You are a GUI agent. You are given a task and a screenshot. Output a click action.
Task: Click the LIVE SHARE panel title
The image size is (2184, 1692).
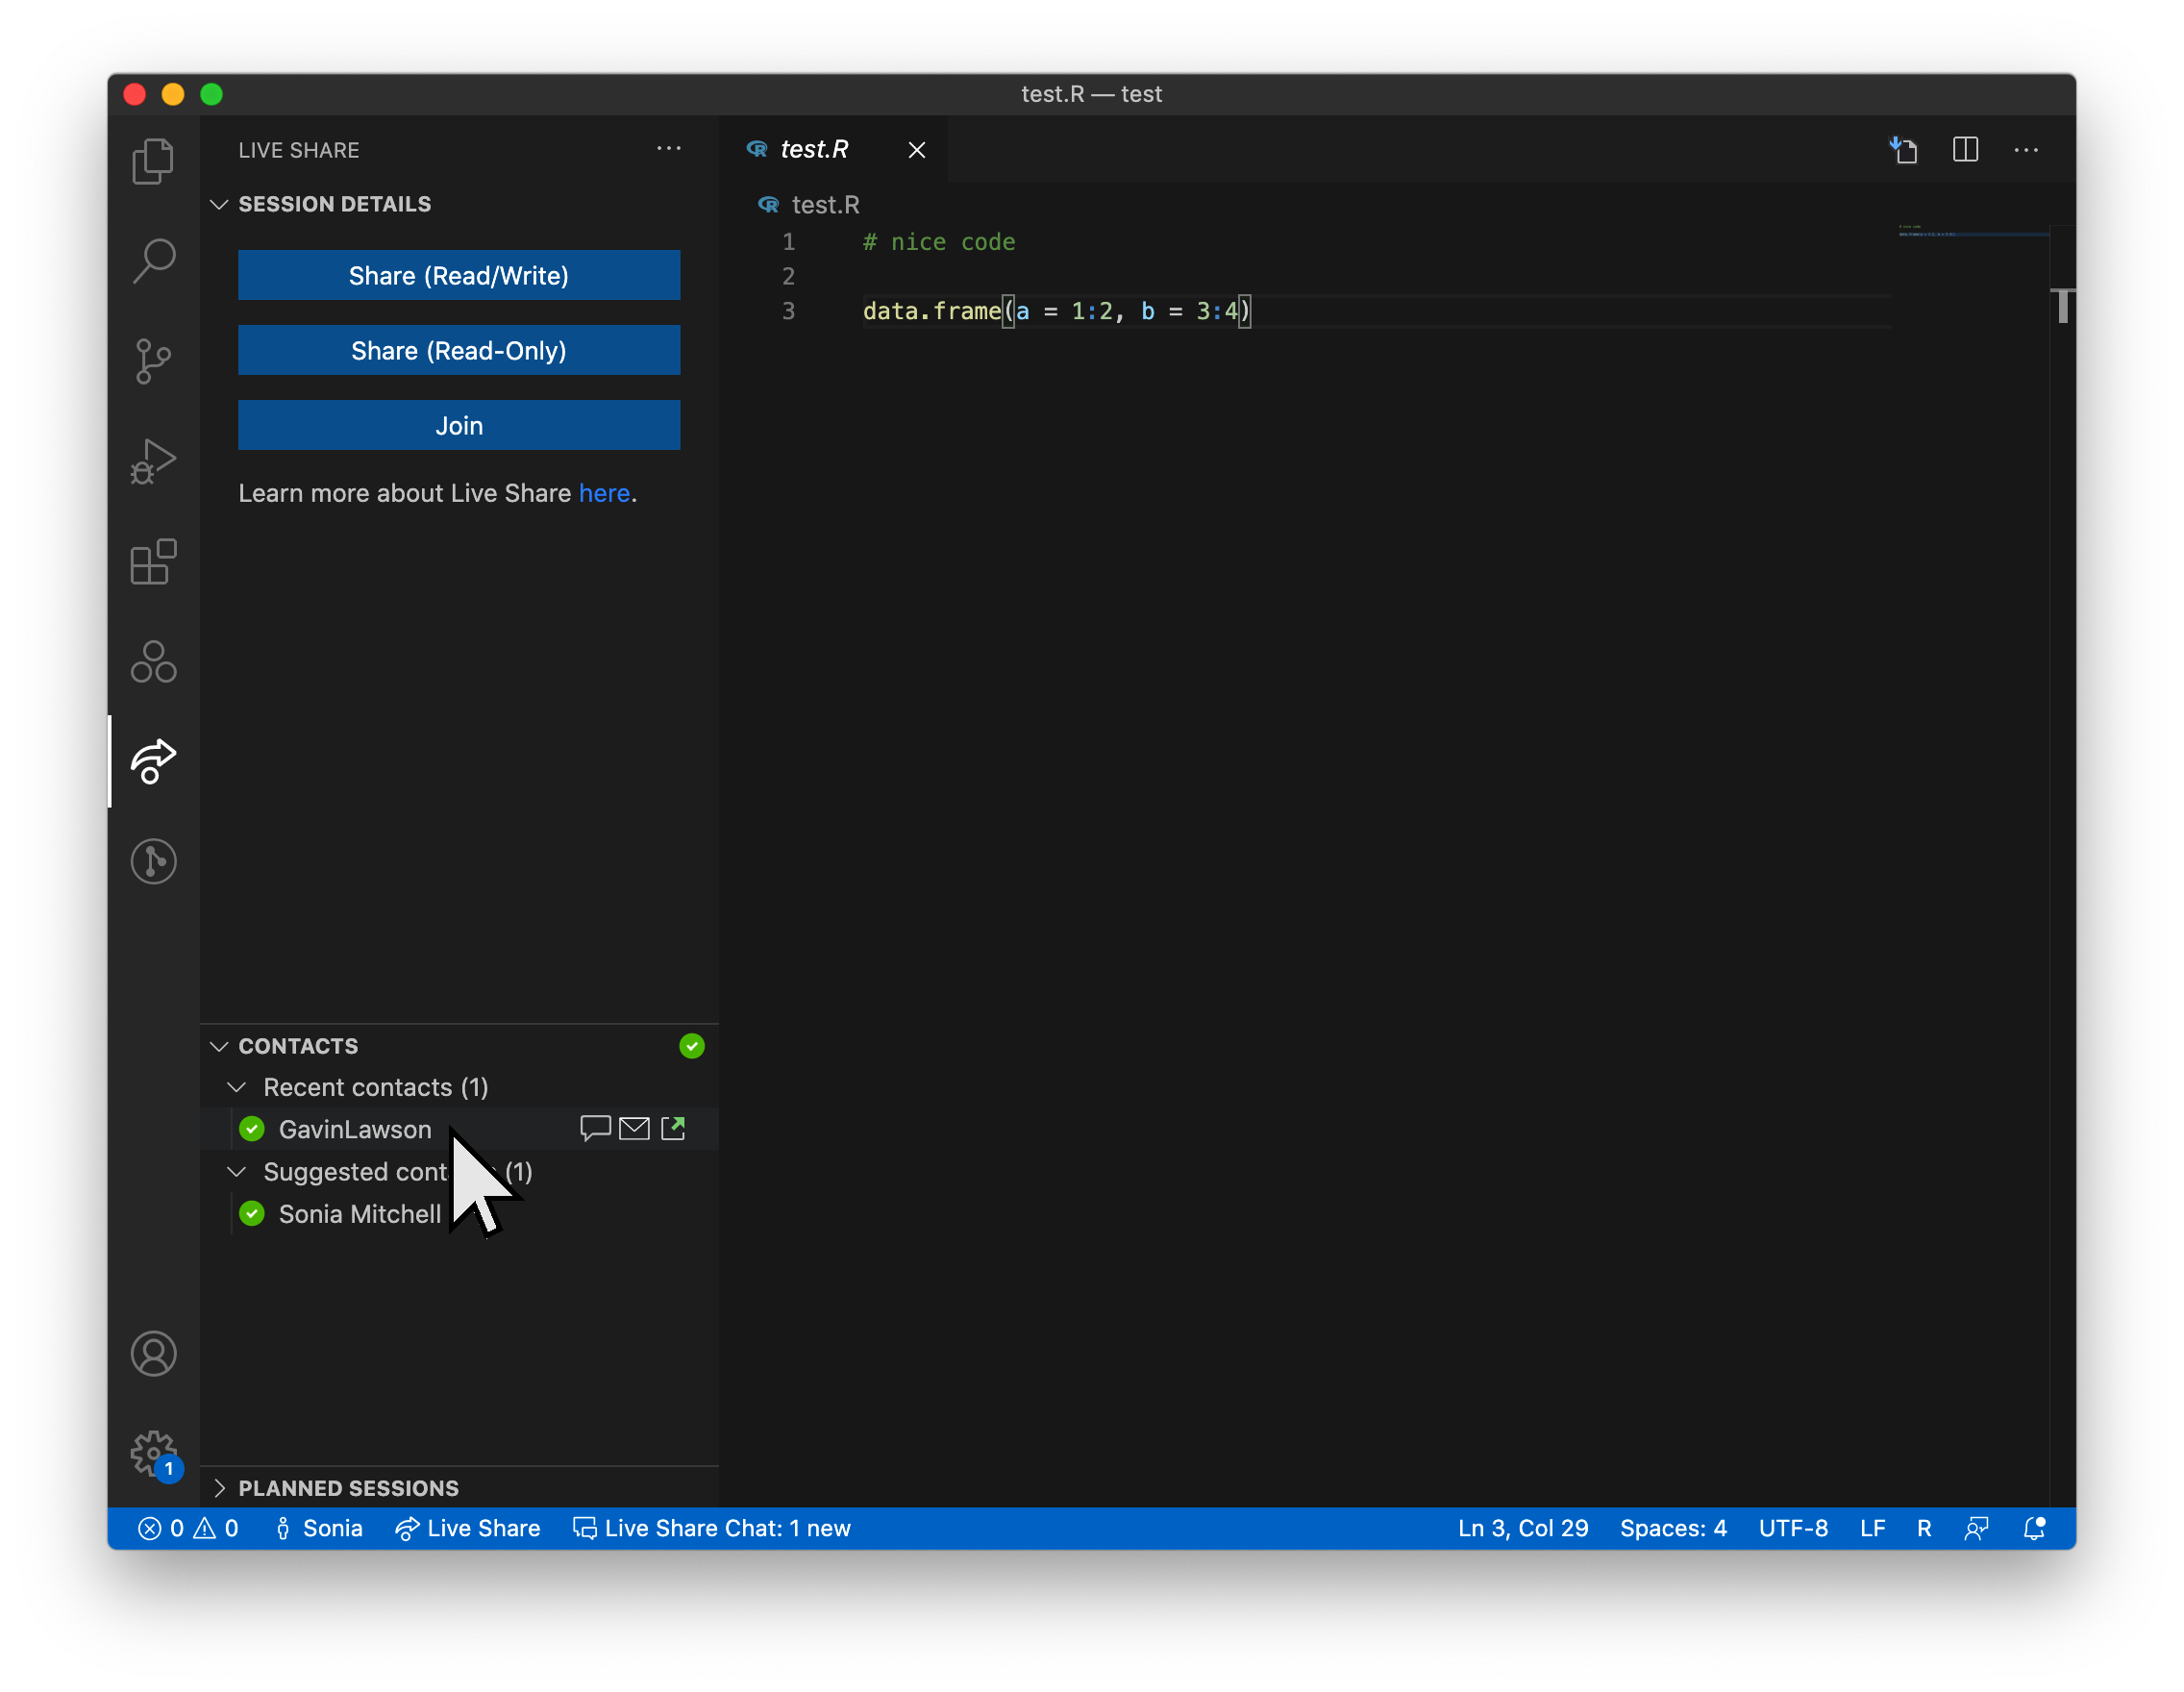[x=299, y=150]
